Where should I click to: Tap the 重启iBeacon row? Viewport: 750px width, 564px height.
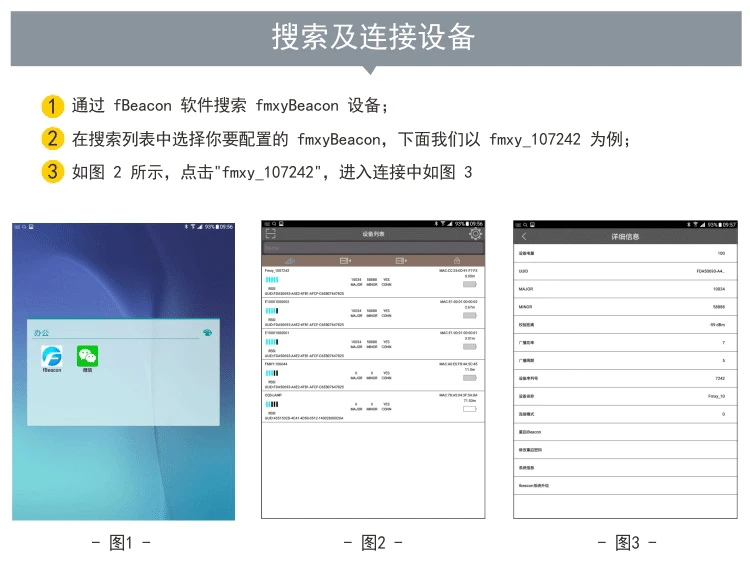pos(625,432)
